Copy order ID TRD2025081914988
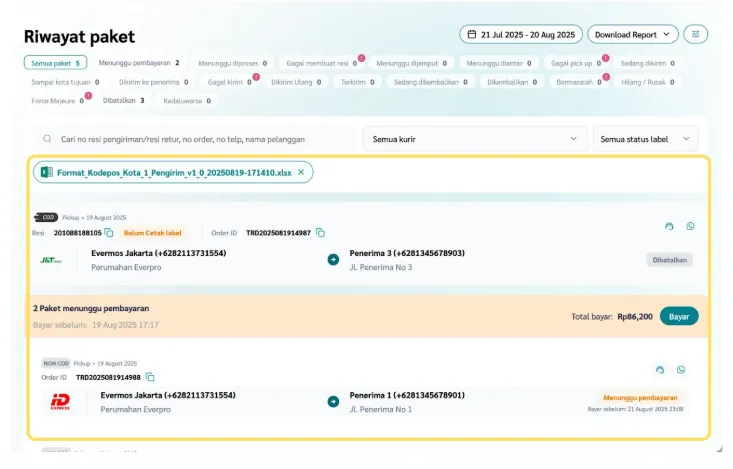 point(150,377)
